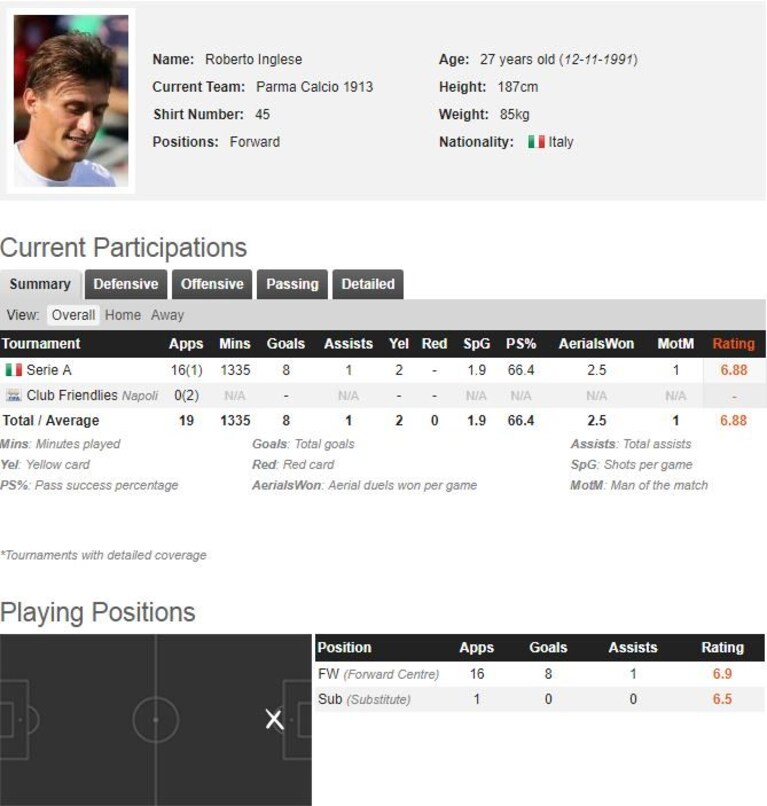Sort the table by Goals column
Screen dimensions: 767x806
286,343
